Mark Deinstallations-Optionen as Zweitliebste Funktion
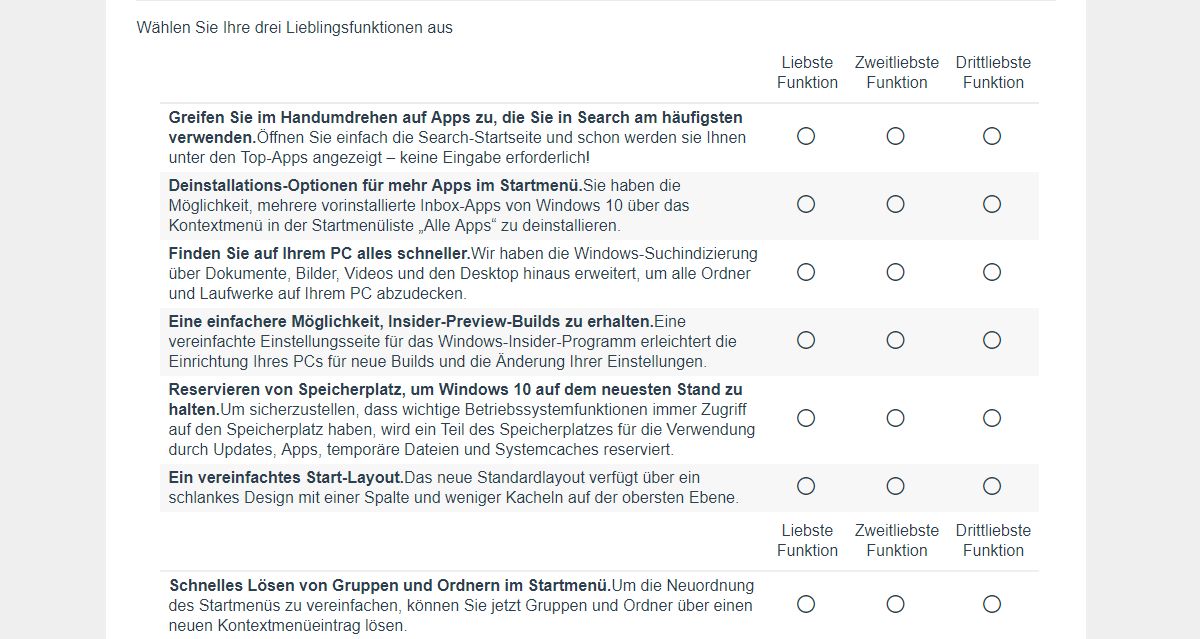1200x639 pixels. tap(896, 204)
